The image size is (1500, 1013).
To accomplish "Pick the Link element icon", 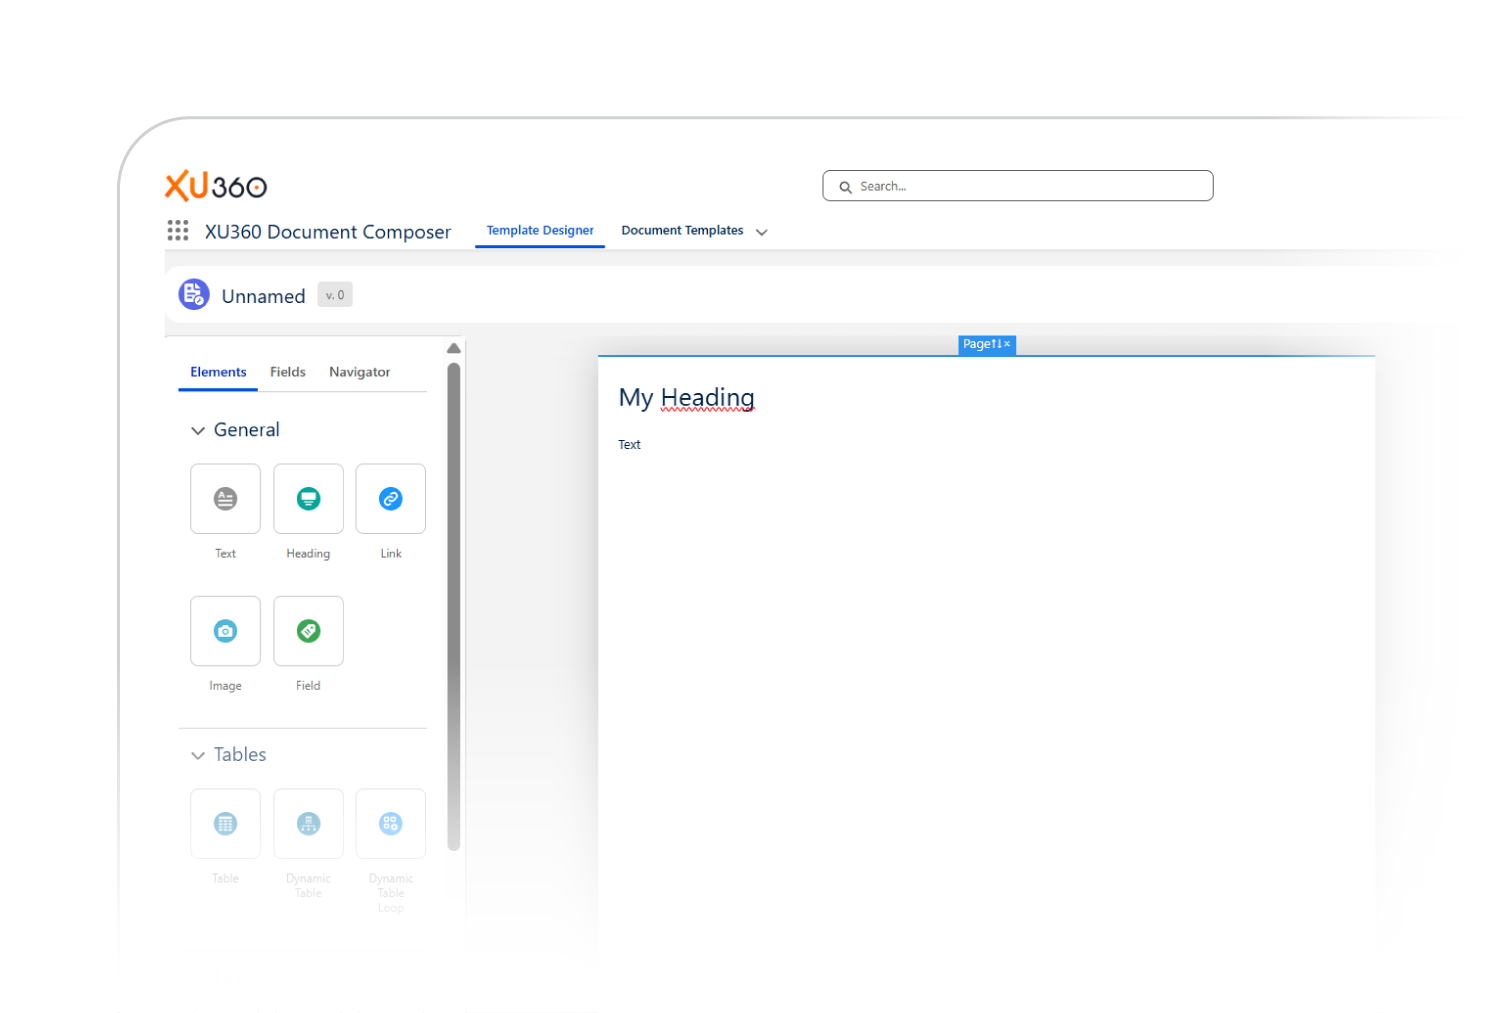I will [x=390, y=498].
